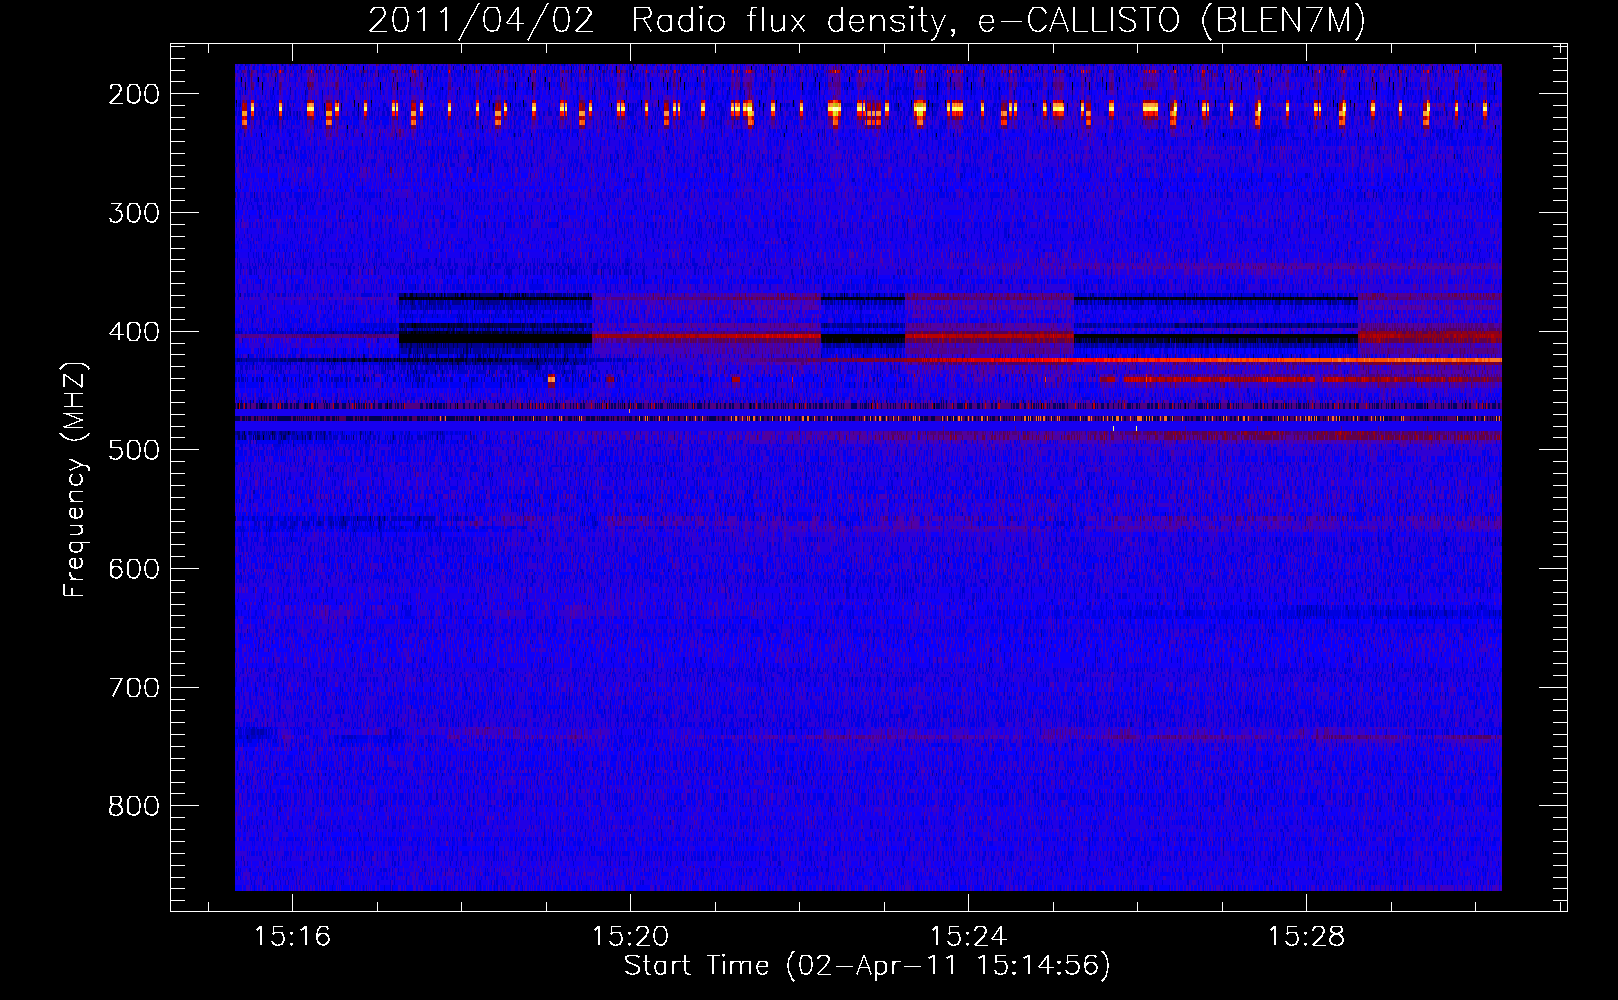Click the 600 frequency tick label
This screenshot has width=1618, height=1000.
[x=134, y=569]
